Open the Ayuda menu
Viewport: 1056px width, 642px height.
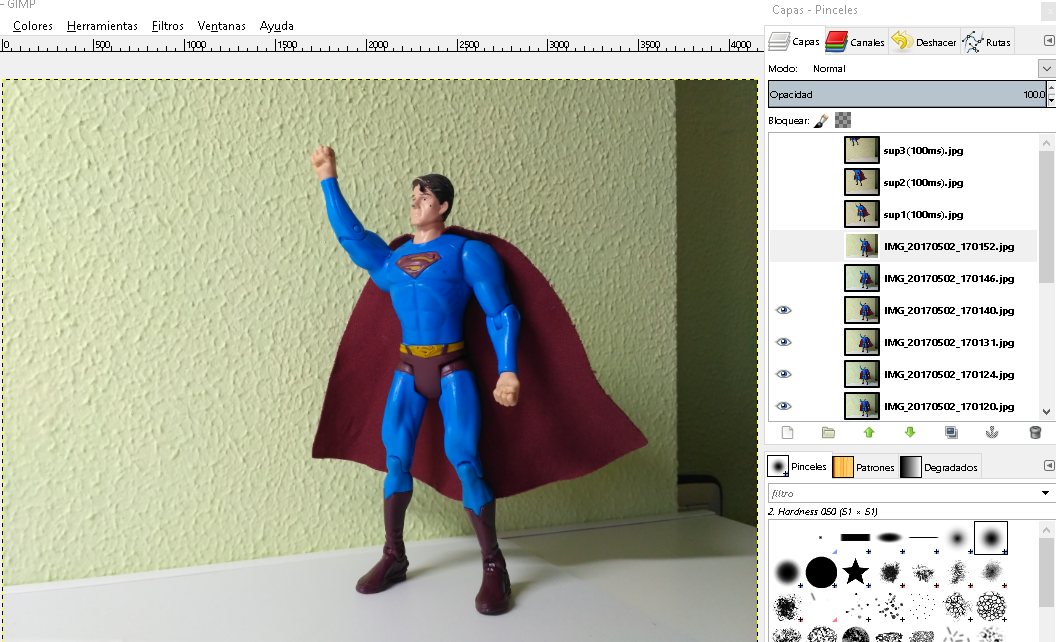click(277, 26)
